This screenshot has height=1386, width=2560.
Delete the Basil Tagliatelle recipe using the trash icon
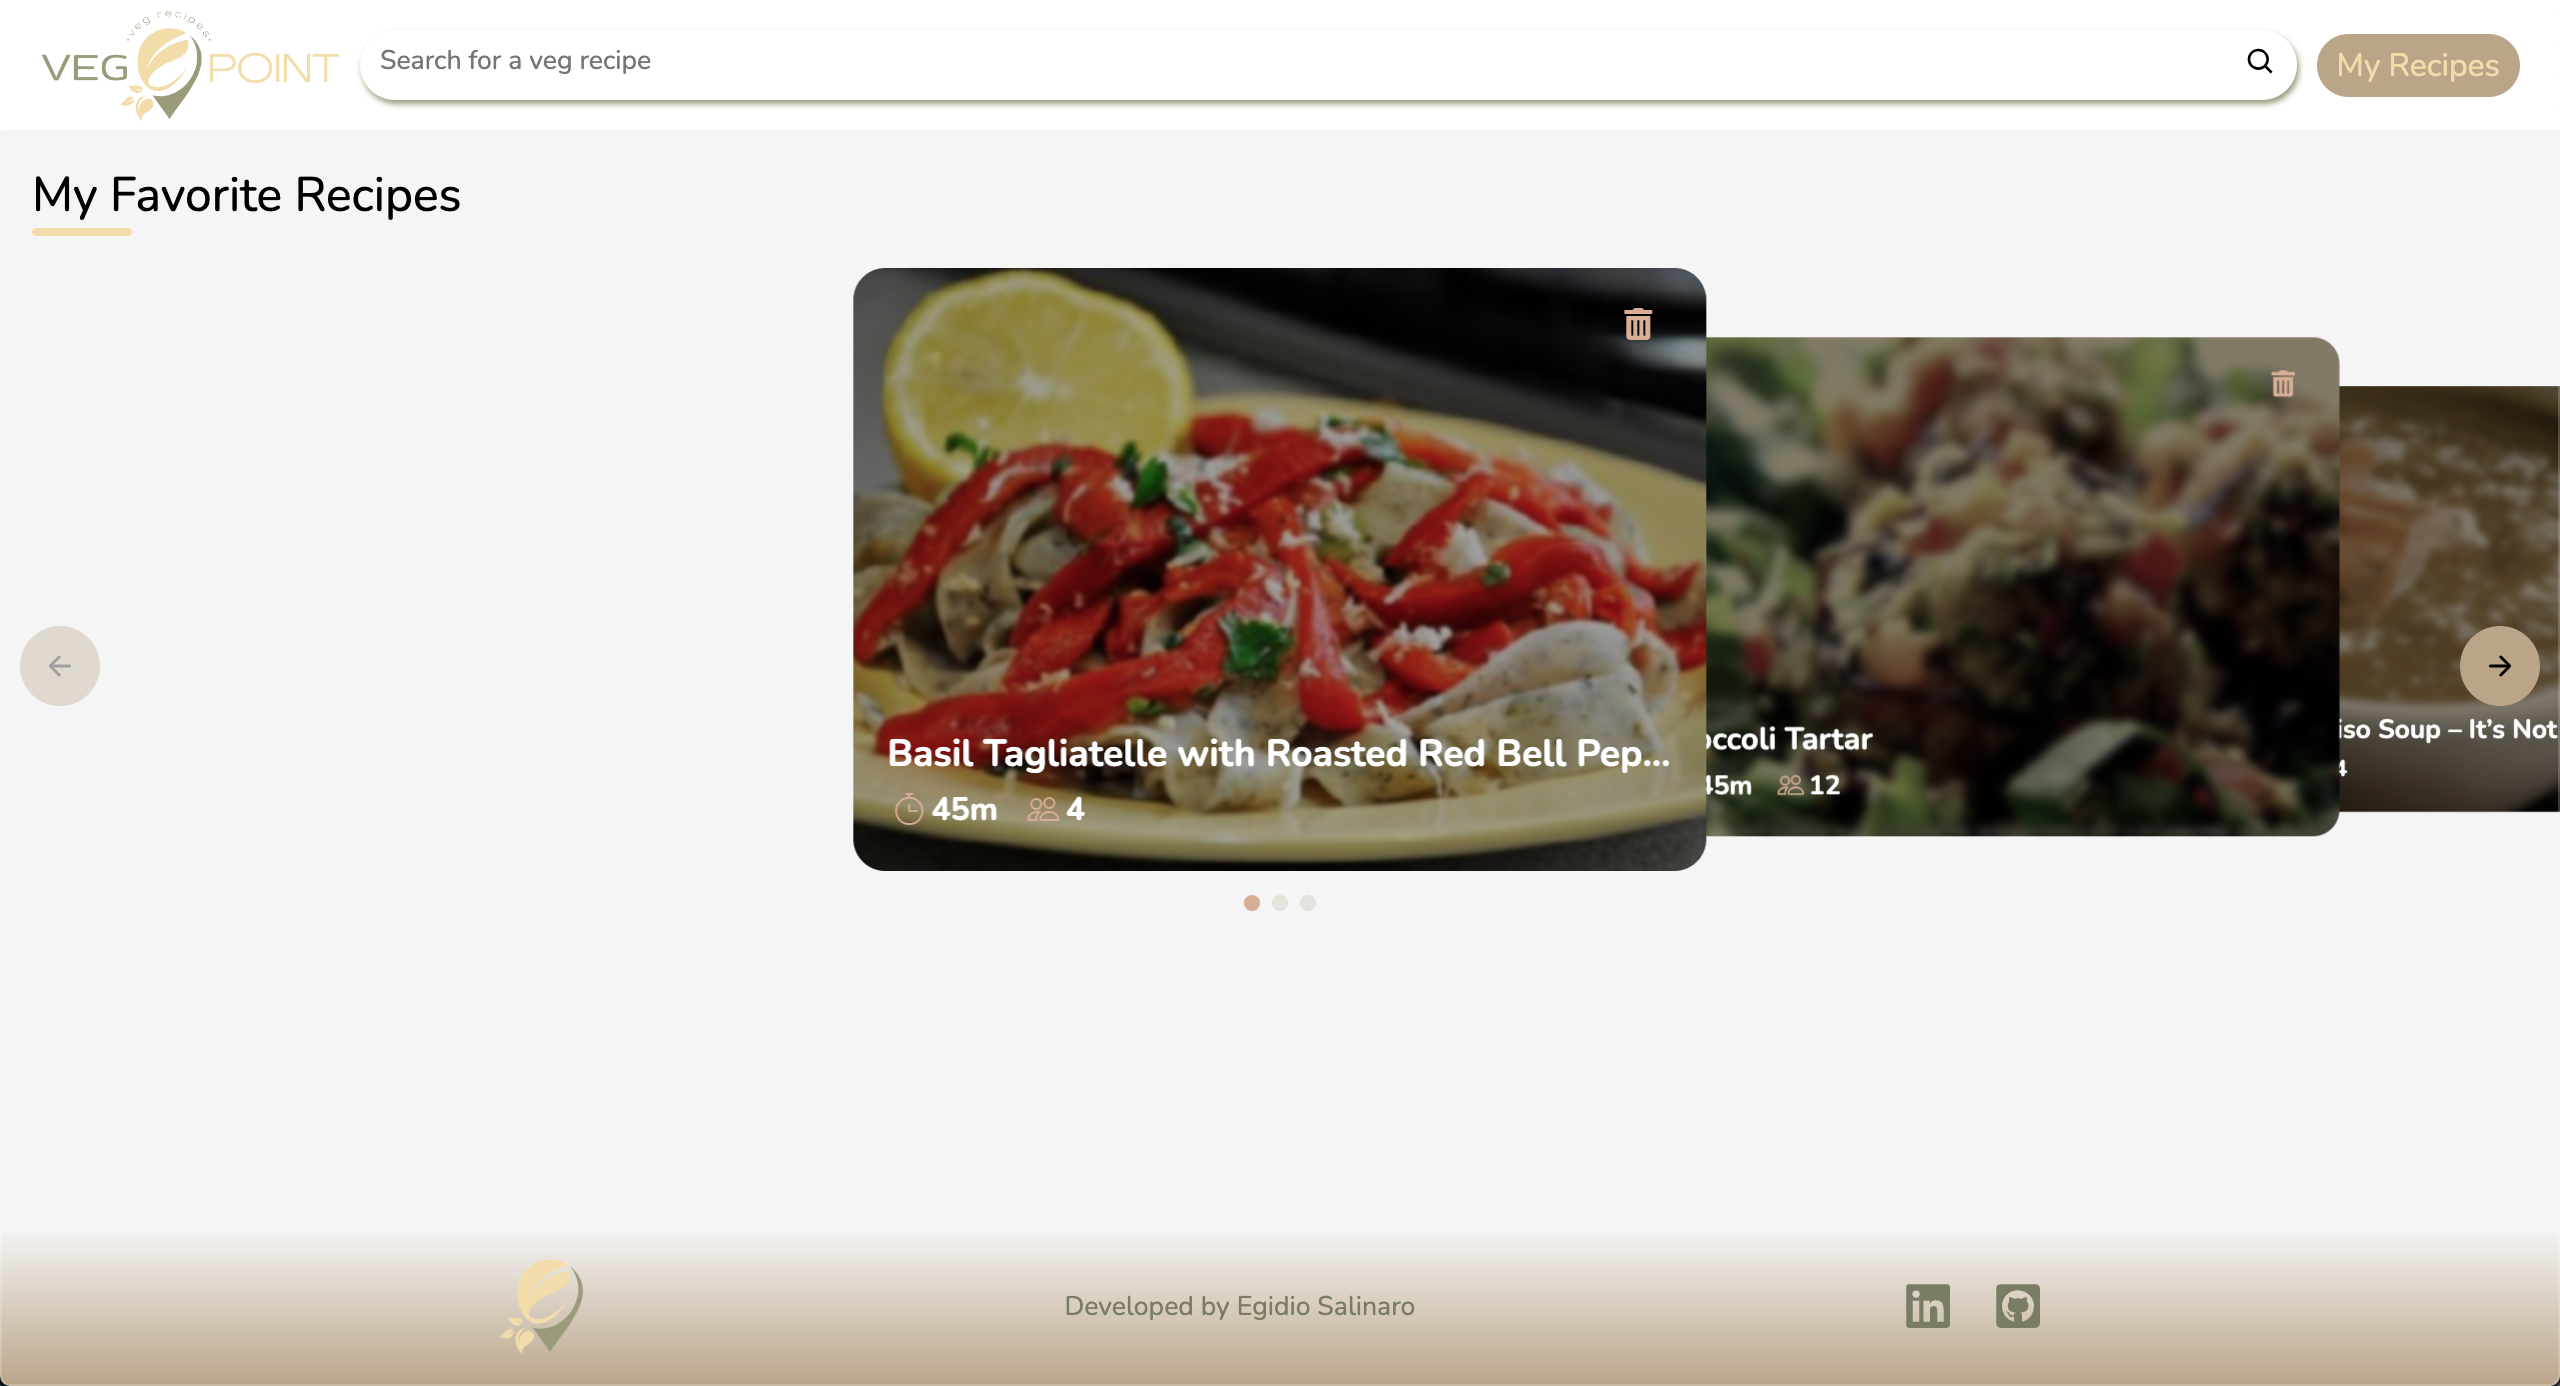click(x=1637, y=322)
